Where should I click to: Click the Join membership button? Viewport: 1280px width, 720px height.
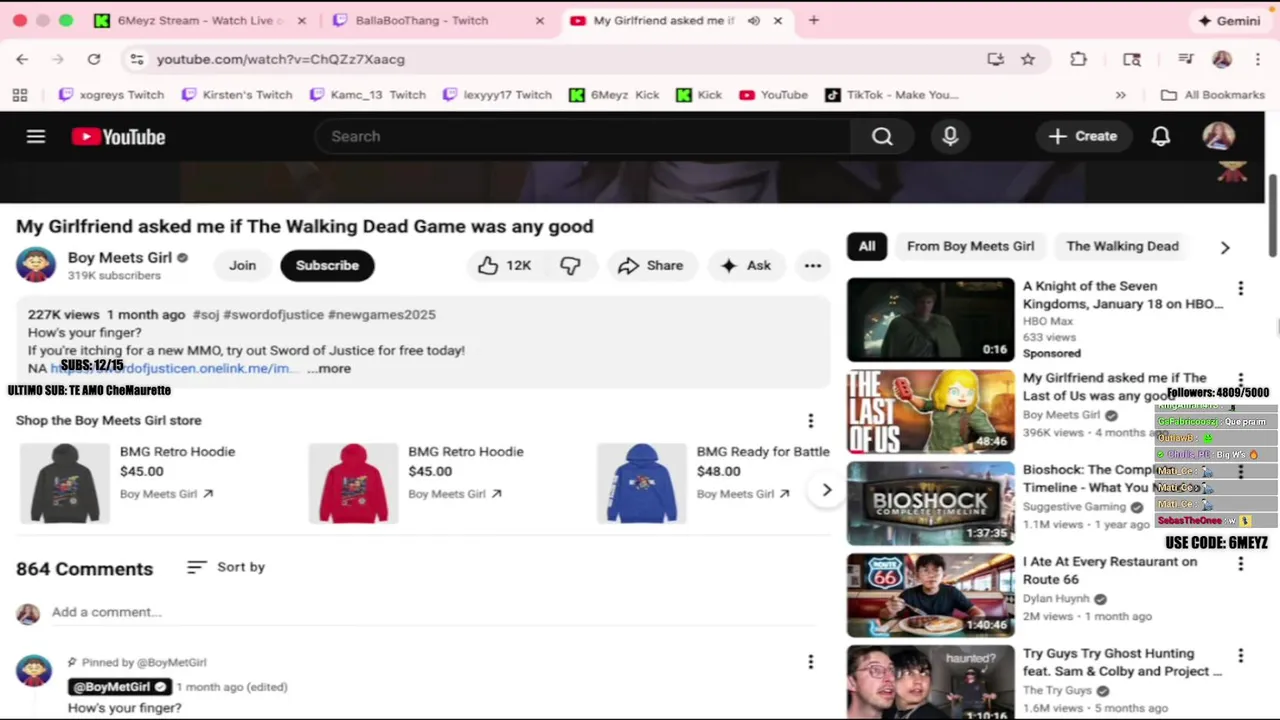point(242,265)
